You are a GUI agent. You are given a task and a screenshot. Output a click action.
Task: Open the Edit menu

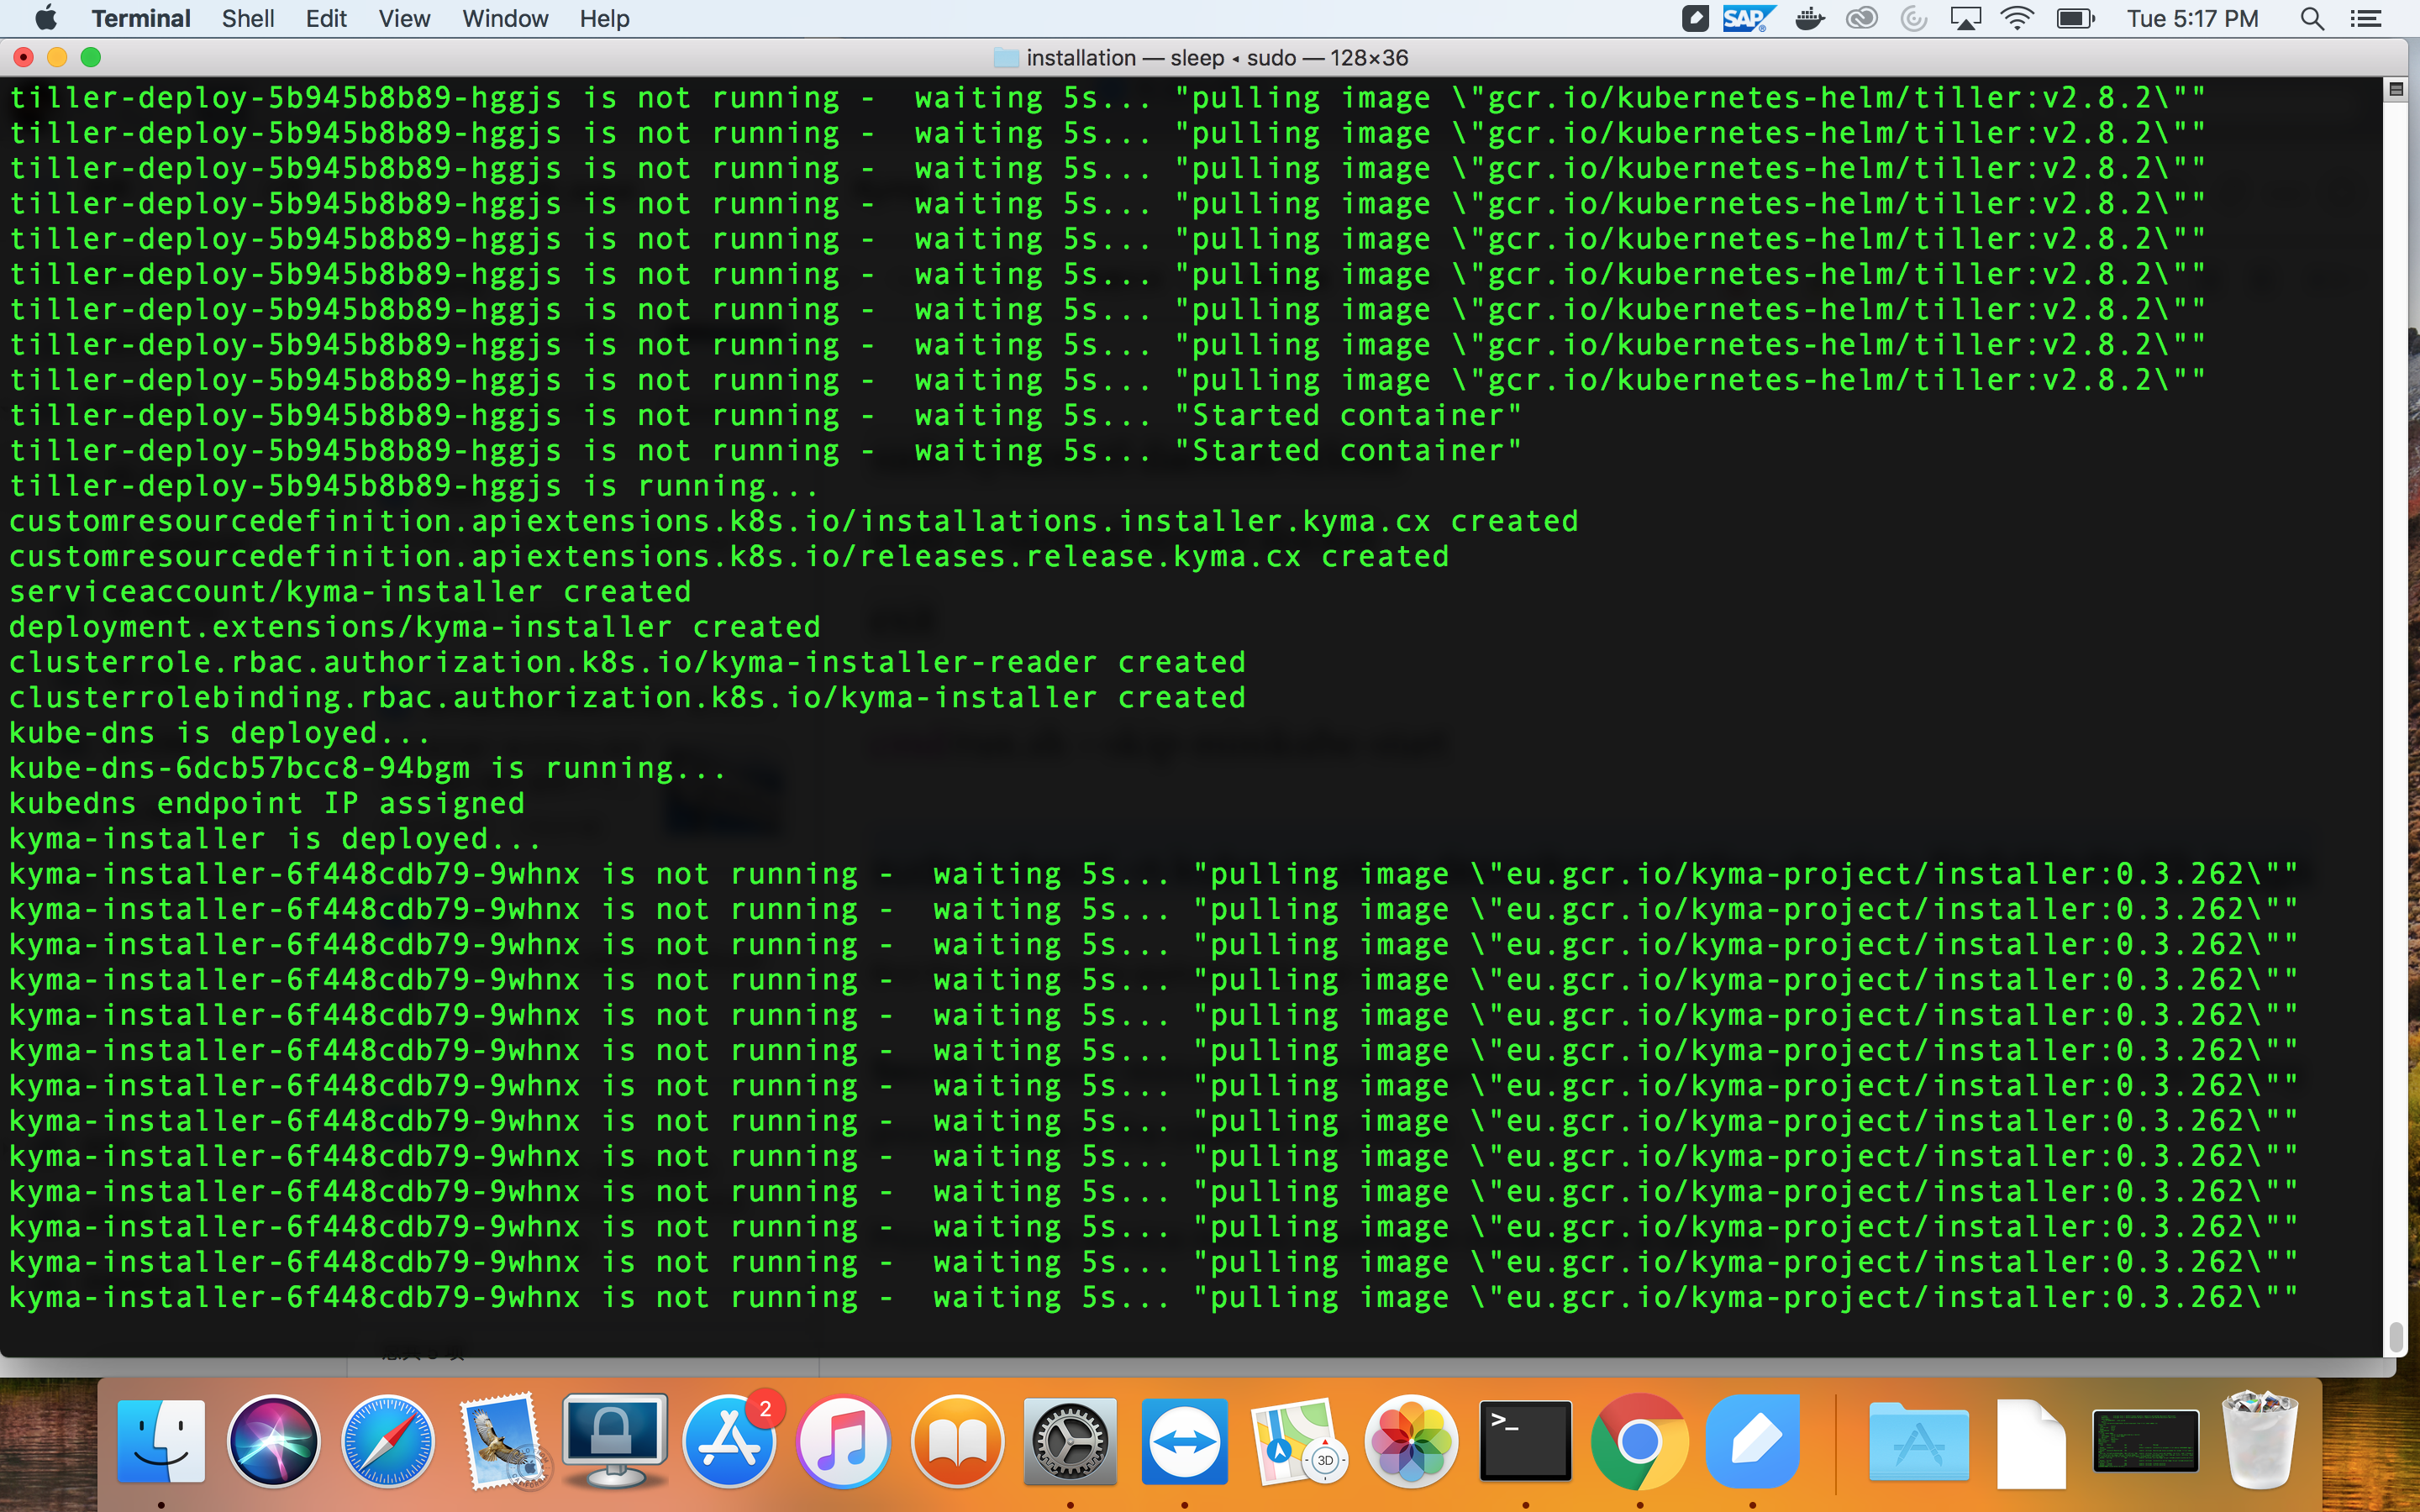(x=326, y=18)
